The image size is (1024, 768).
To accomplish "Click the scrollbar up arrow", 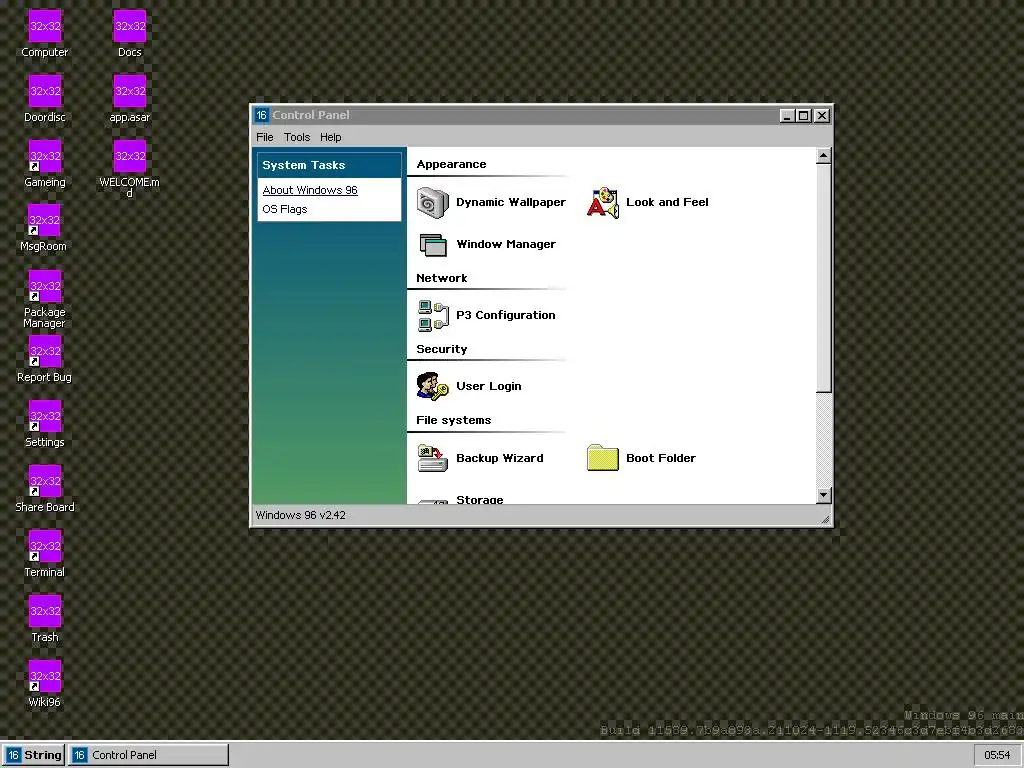I will pyautogui.click(x=824, y=155).
